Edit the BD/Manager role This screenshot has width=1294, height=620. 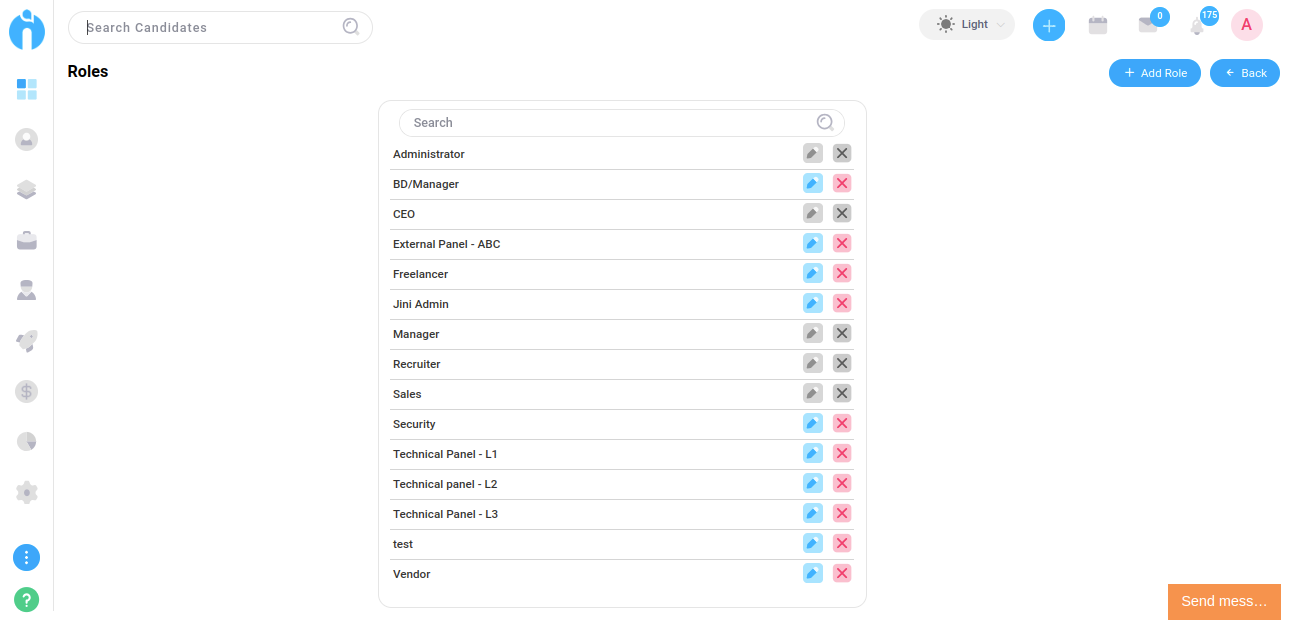812,183
